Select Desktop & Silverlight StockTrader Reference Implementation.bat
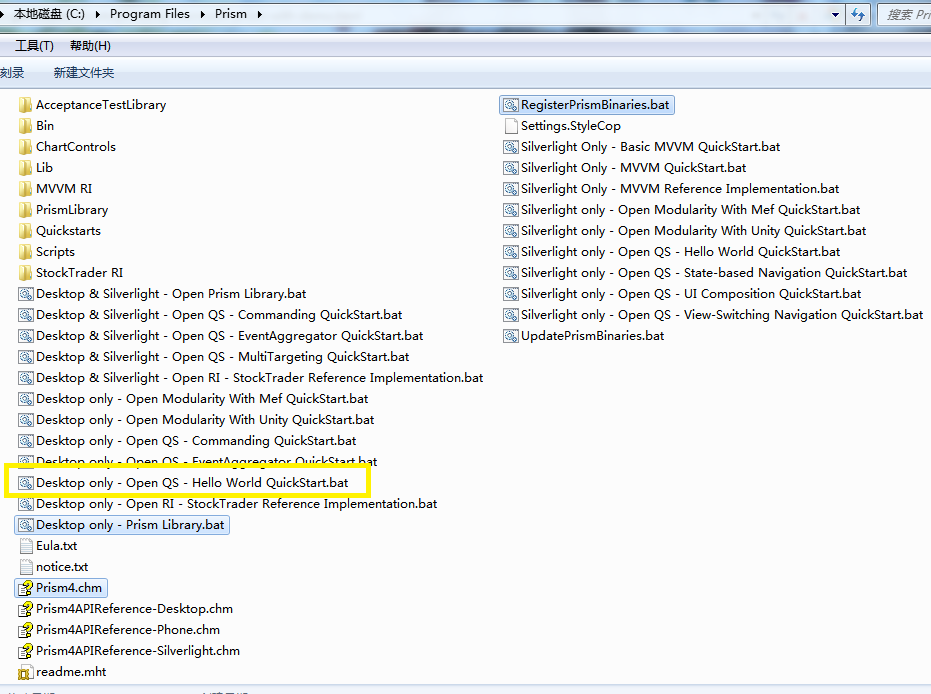The image size is (931, 694). [x=251, y=378]
